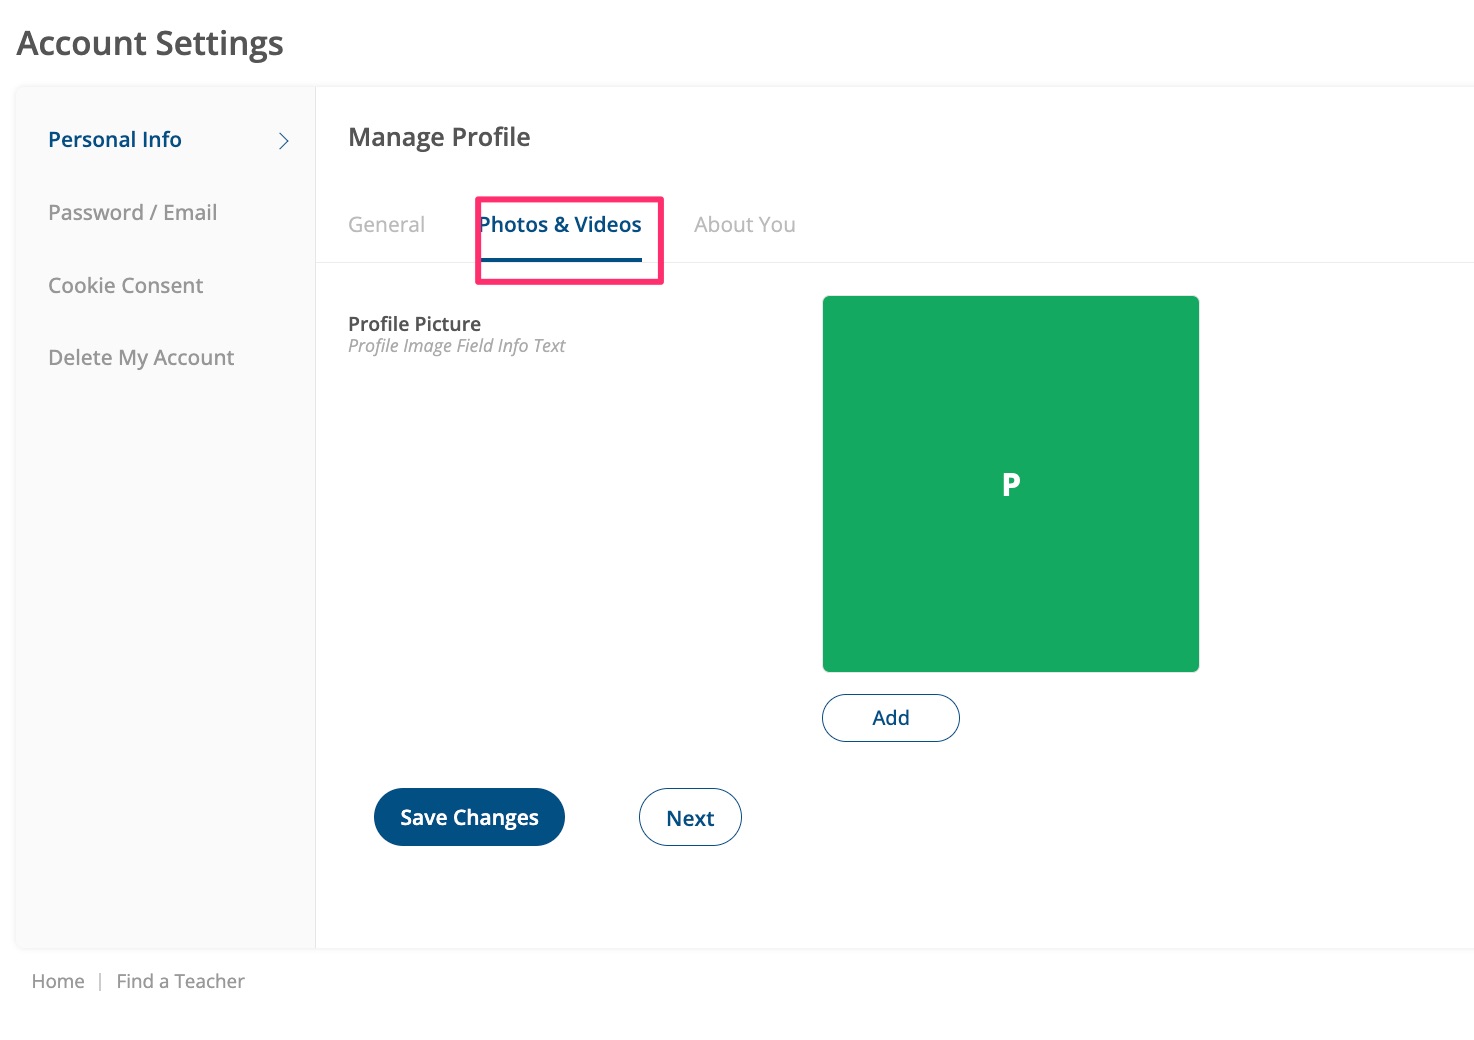Click the blue underline under Photos & Videos
Screen dimensions: 1474x1040
561,259
